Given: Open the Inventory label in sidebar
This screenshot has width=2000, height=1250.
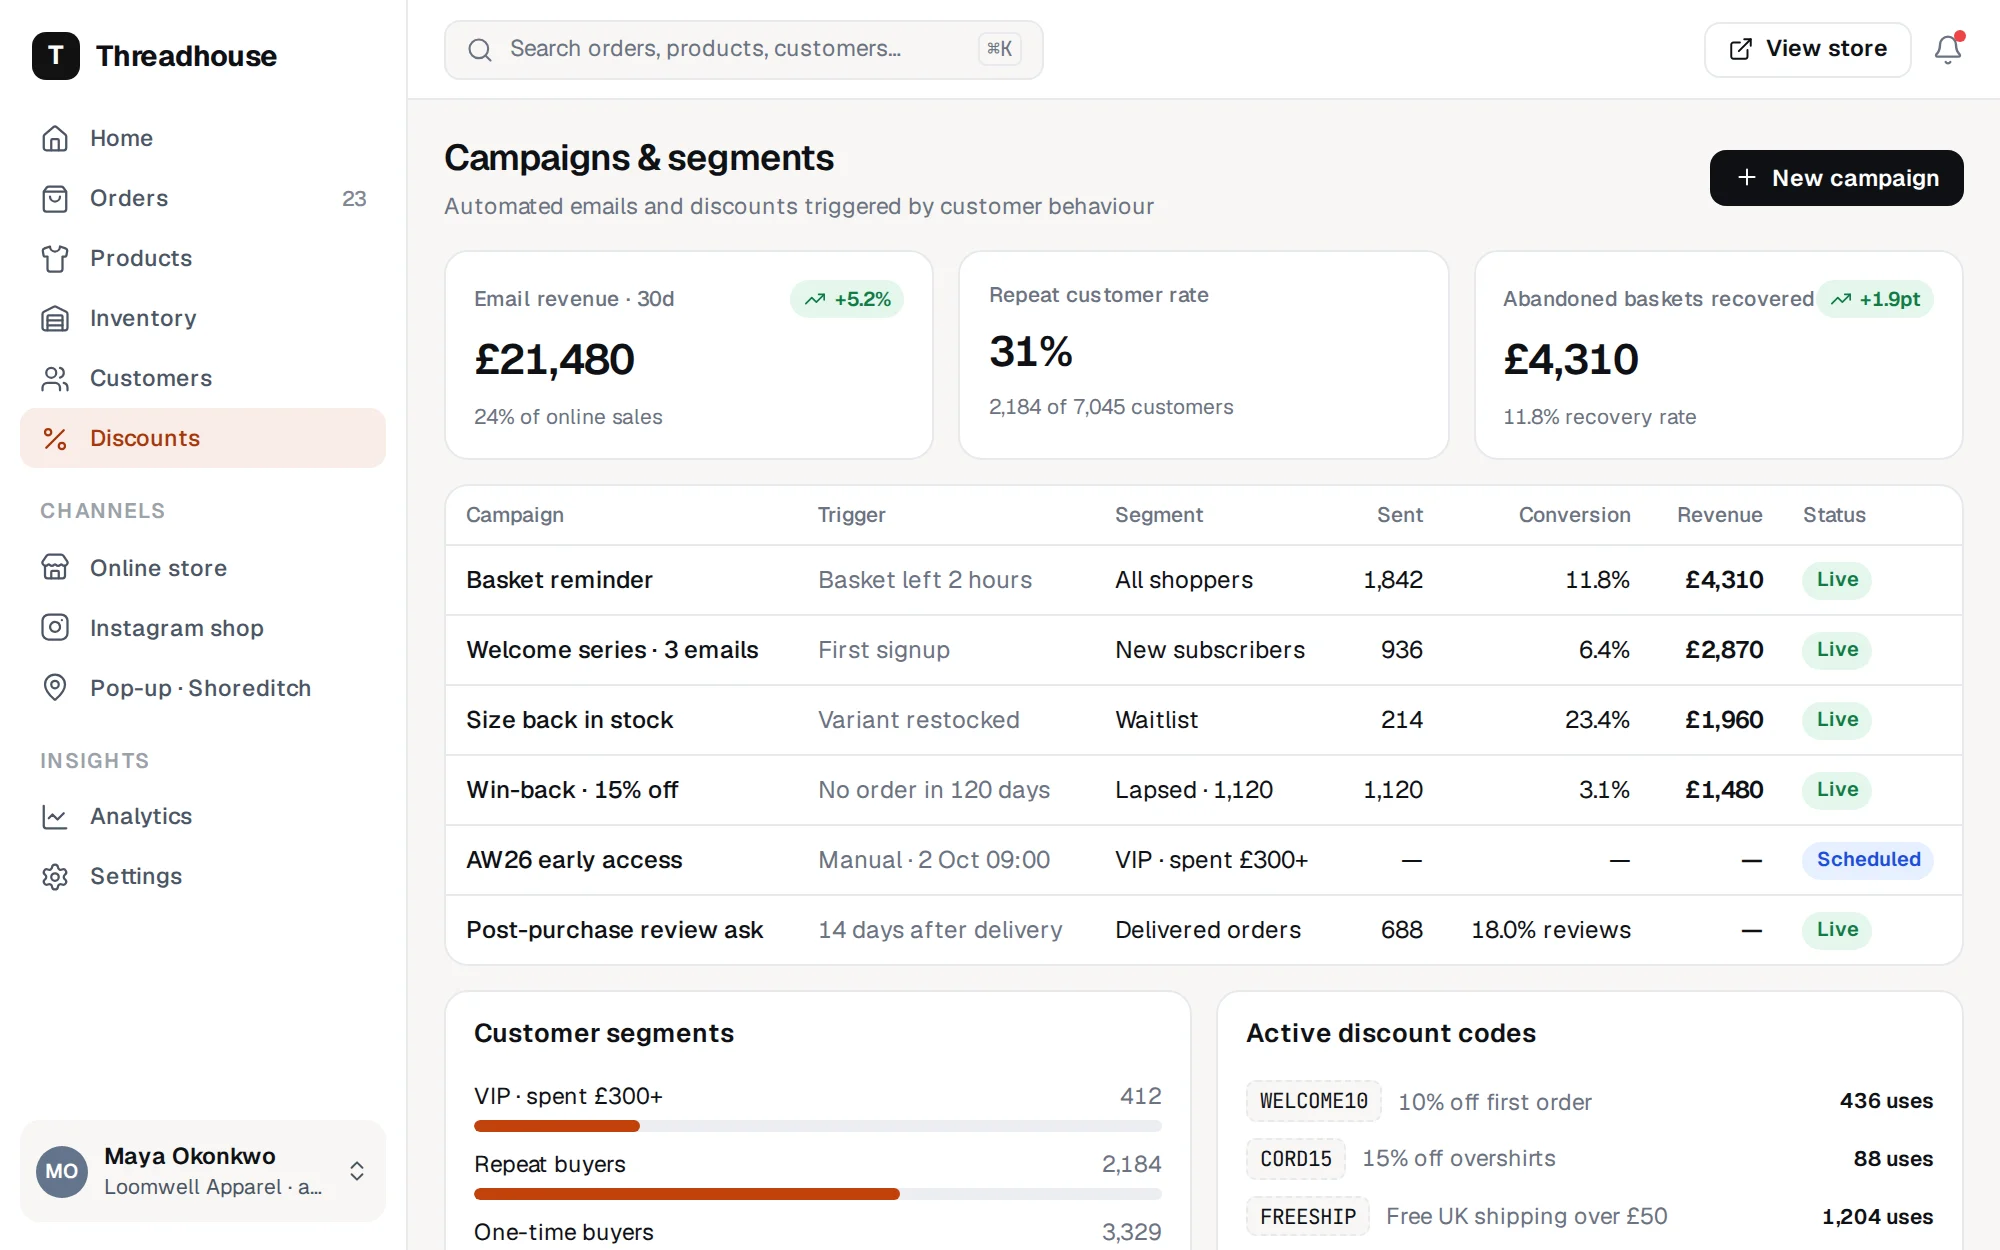Looking at the screenshot, I should coord(143,318).
